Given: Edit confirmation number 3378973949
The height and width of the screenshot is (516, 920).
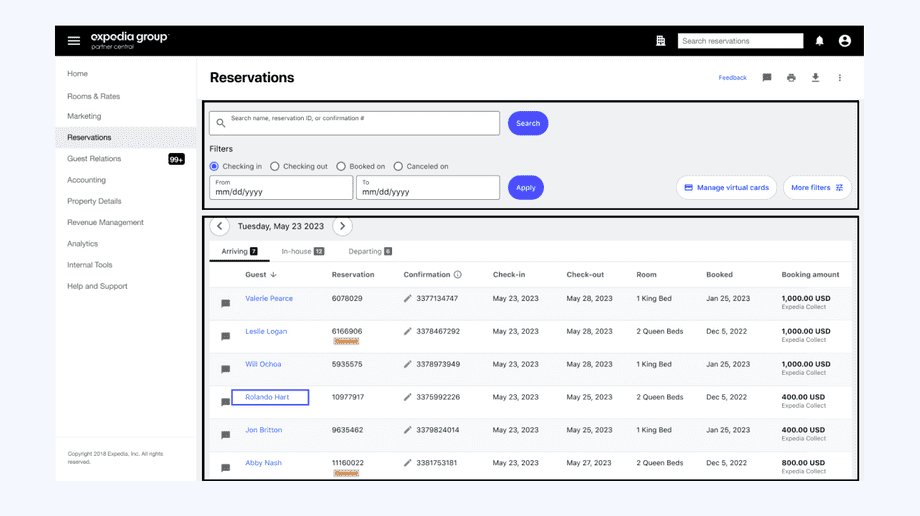Looking at the screenshot, I should coord(407,364).
